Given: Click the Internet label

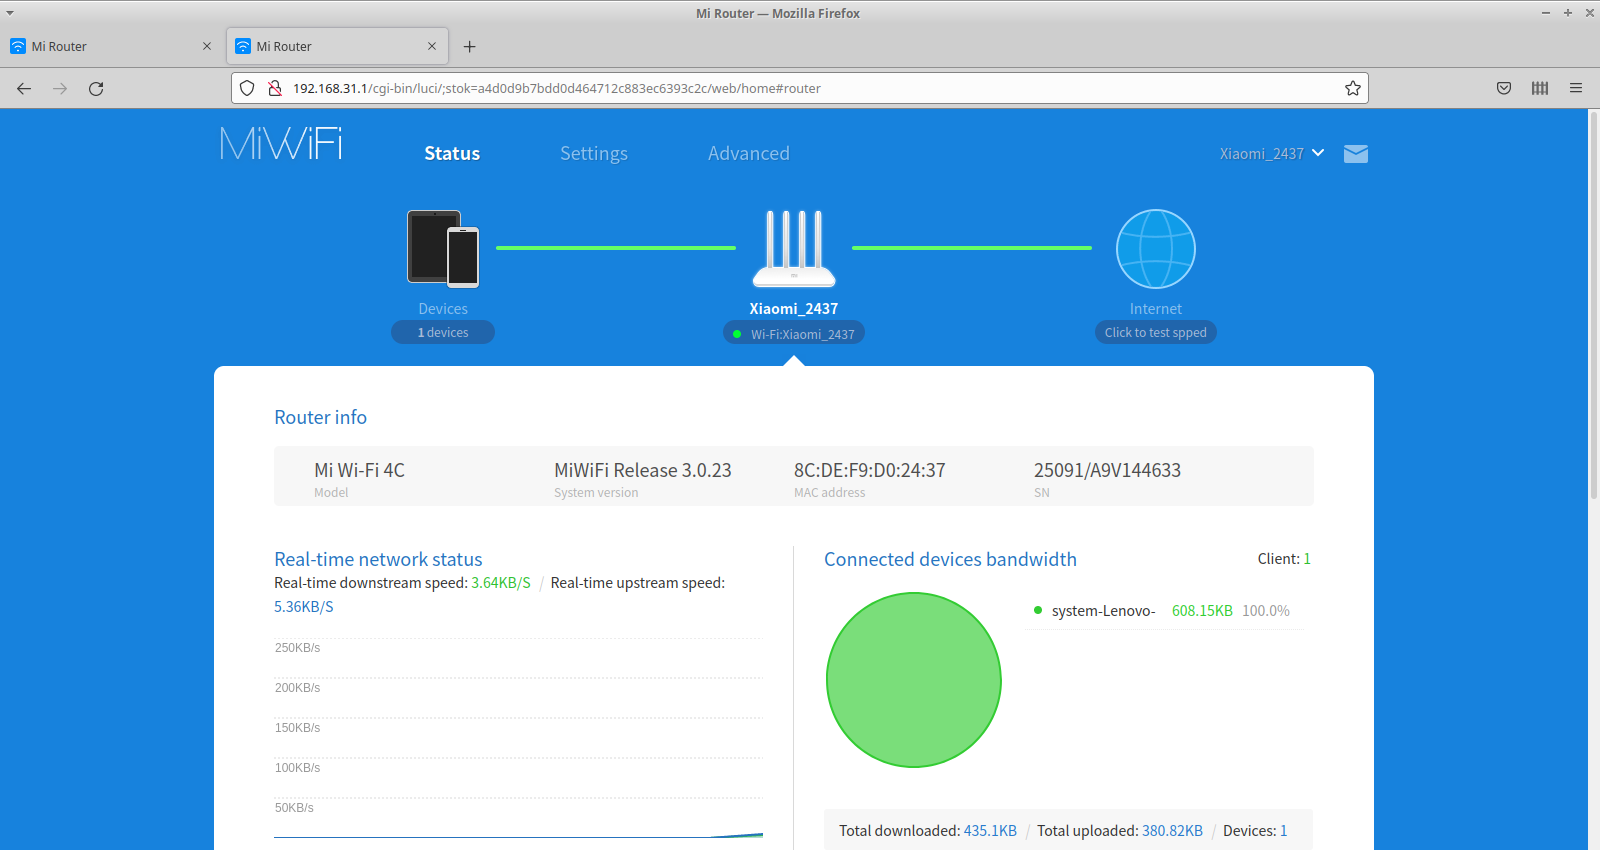Looking at the screenshot, I should click(x=1156, y=309).
